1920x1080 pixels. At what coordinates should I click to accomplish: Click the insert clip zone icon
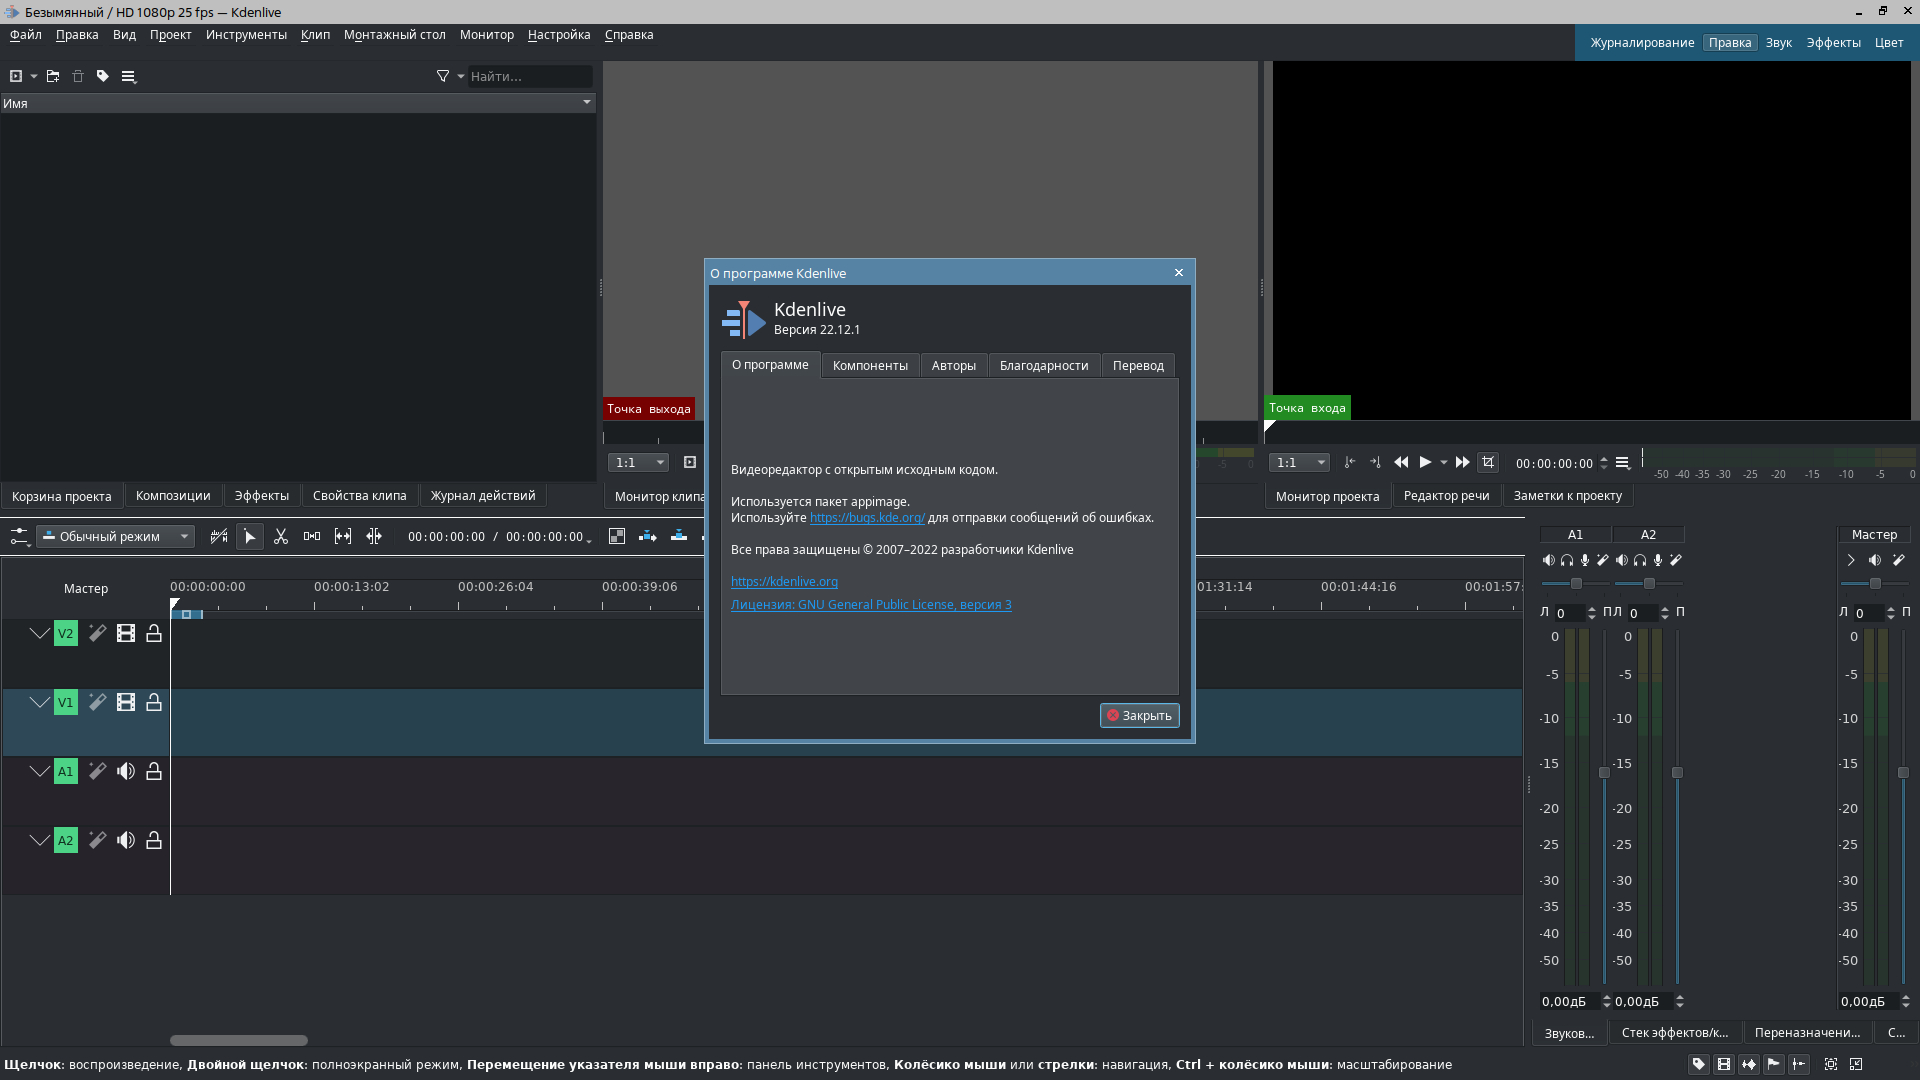click(648, 537)
